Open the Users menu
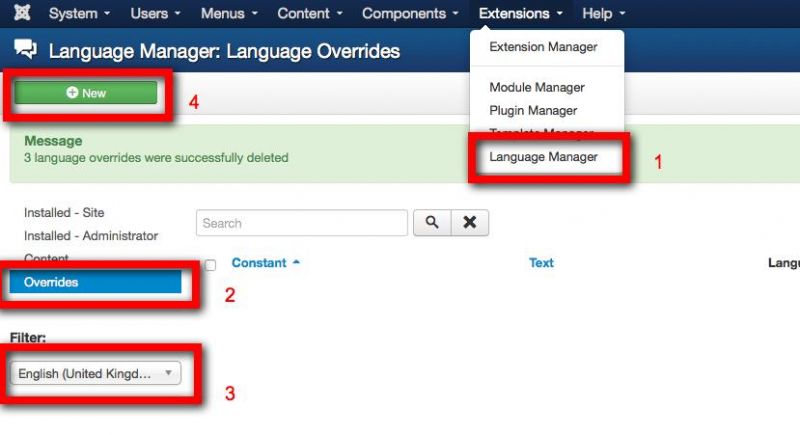The image size is (800, 435). tap(155, 13)
